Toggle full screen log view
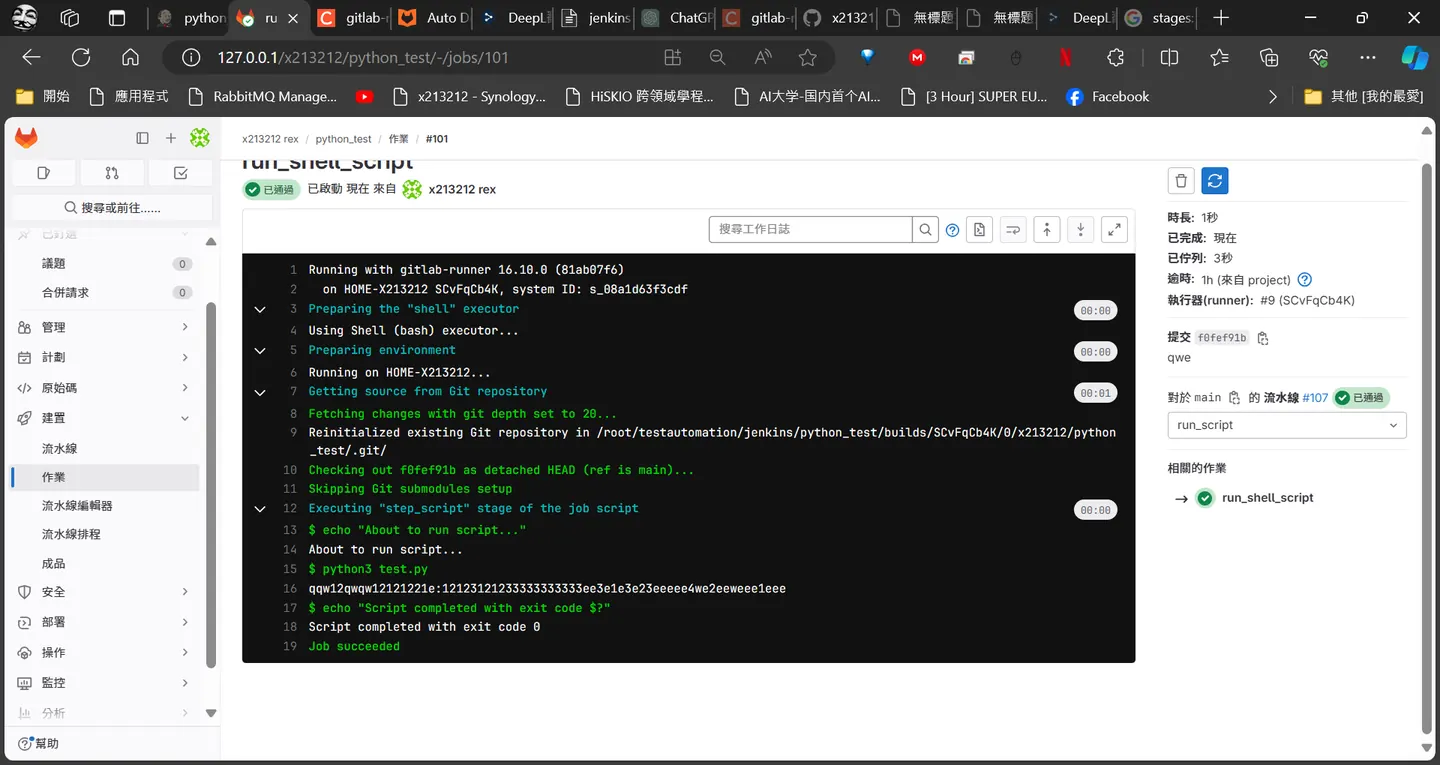Screen dimensions: 1440x765 tap(1114, 230)
